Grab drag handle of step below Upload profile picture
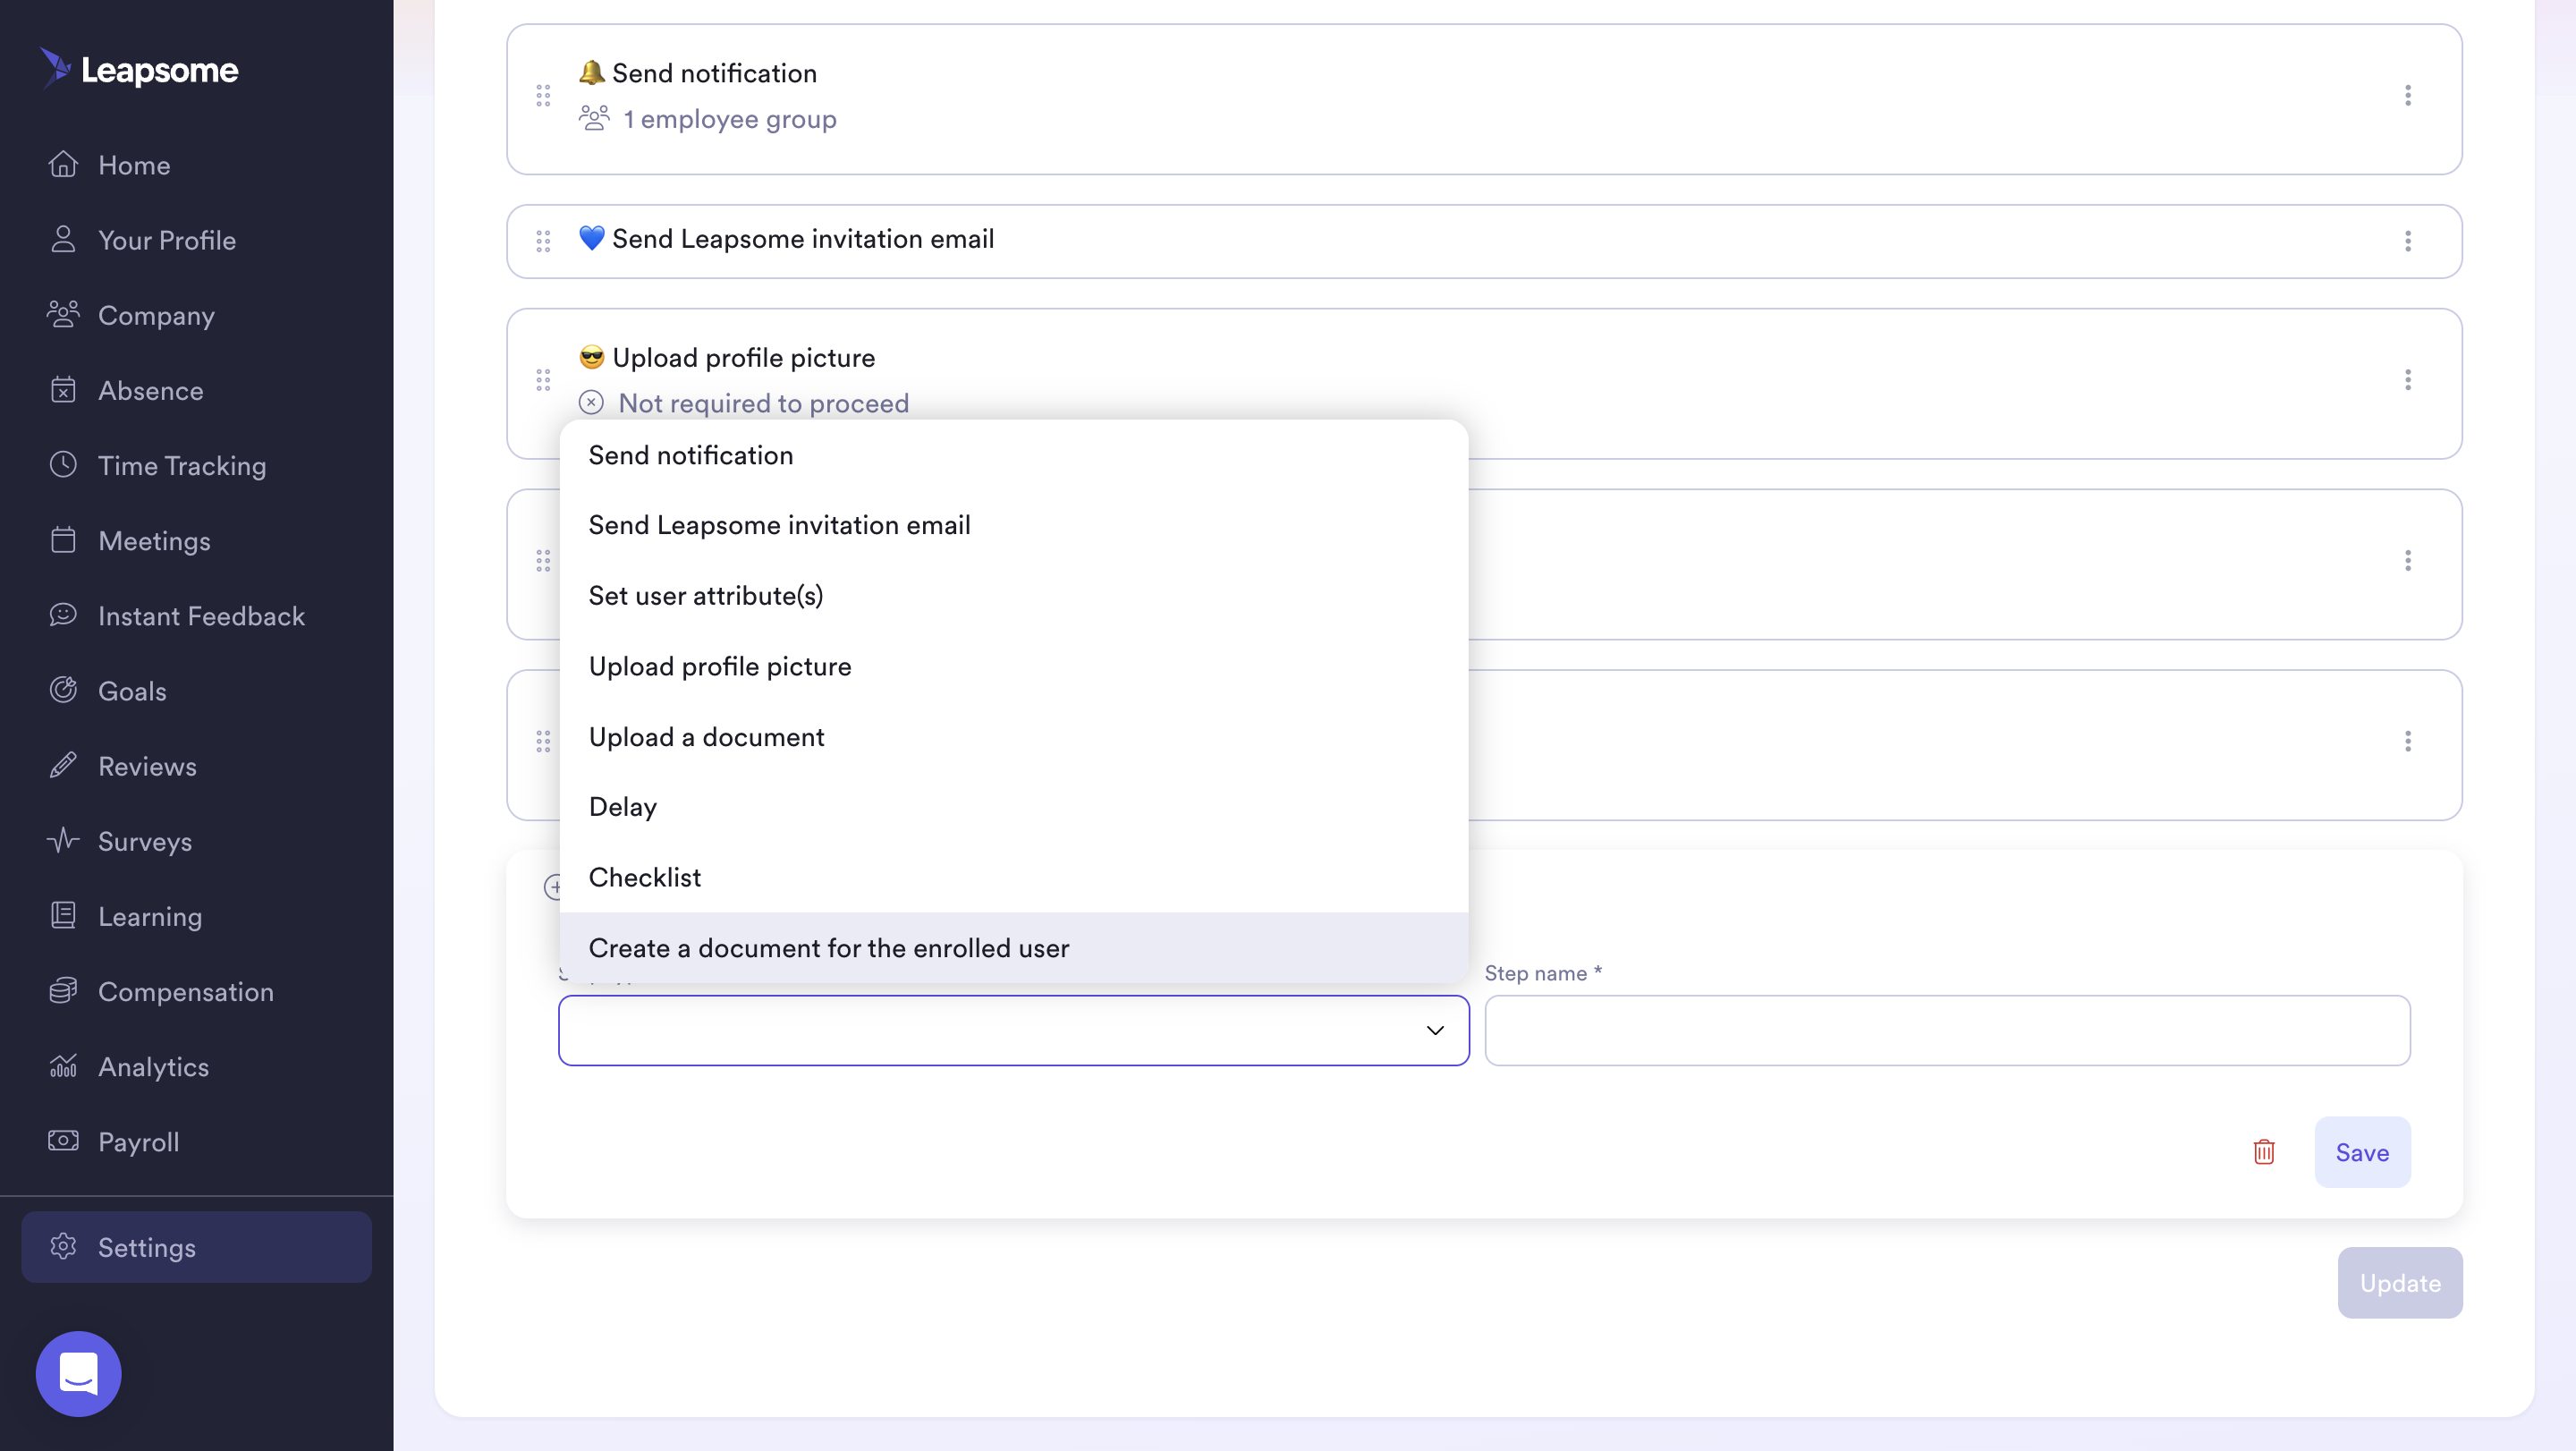The image size is (2576, 1451). click(x=543, y=561)
